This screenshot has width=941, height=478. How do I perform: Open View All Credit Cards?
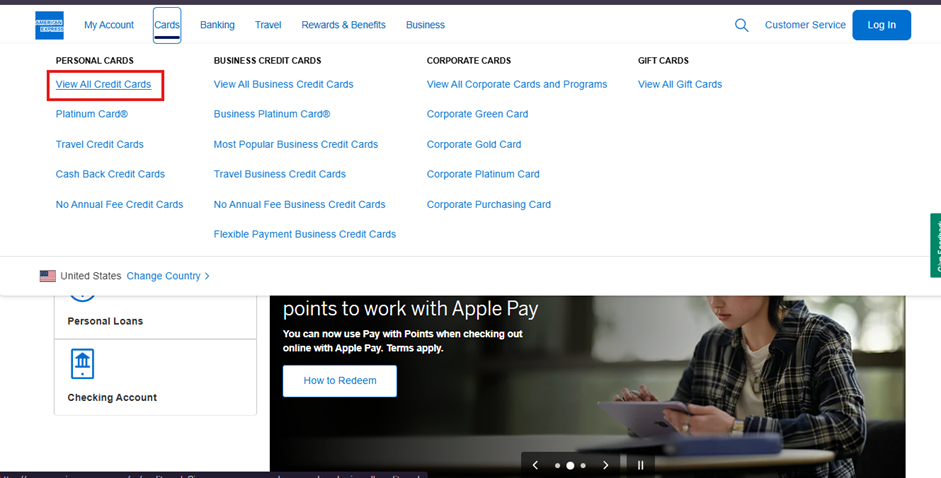pos(103,85)
